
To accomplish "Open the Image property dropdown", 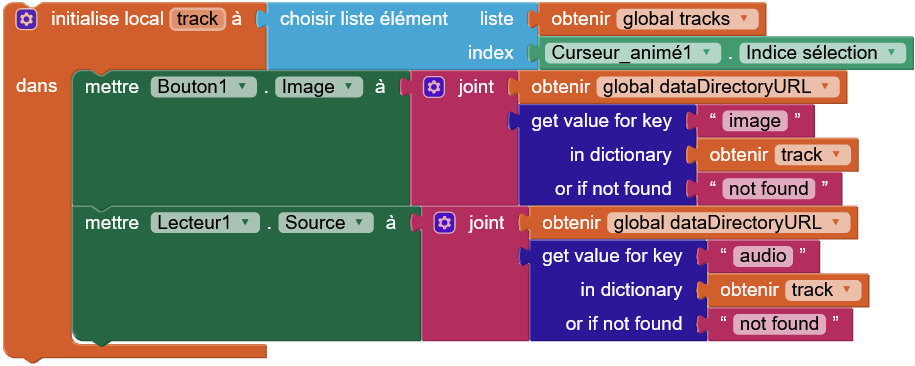I will pyautogui.click(x=319, y=87).
